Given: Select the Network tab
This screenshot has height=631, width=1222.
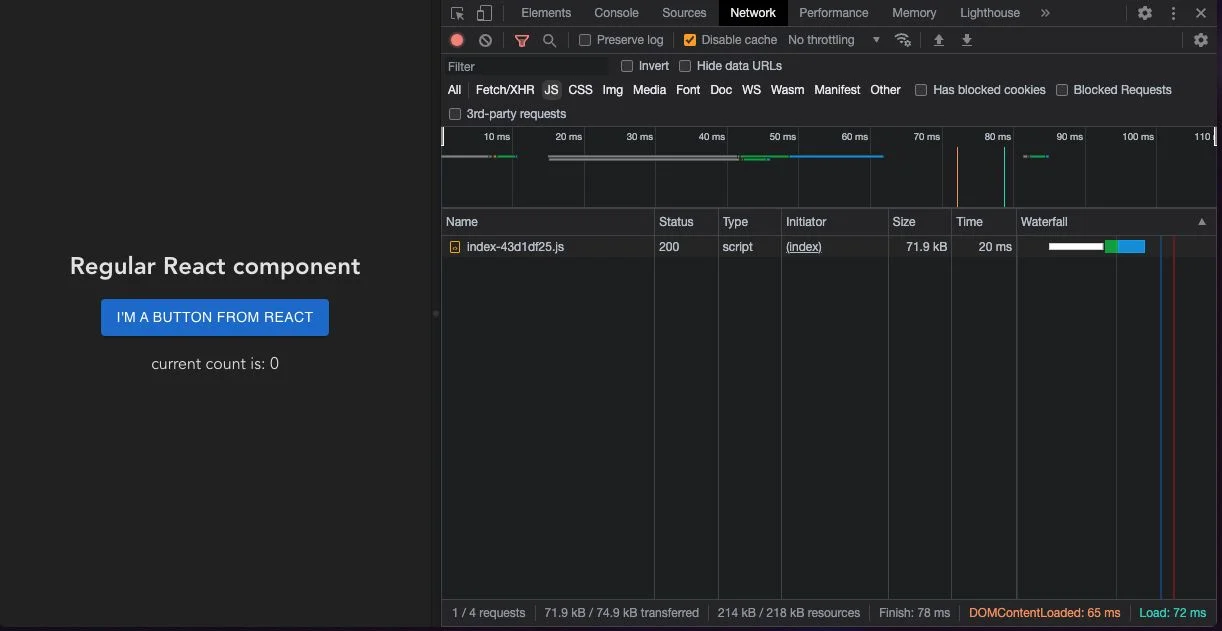Looking at the screenshot, I should coord(753,13).
